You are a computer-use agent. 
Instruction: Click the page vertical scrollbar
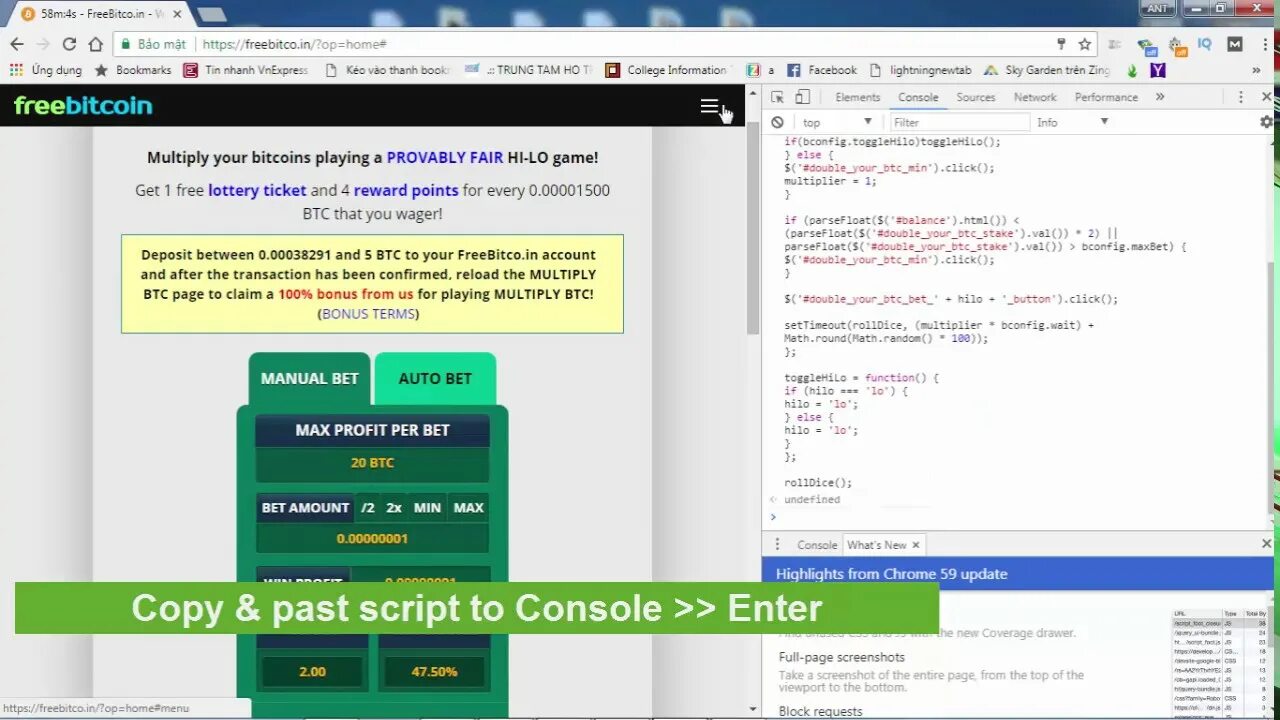pyautogui.click(x=753, y=230)
